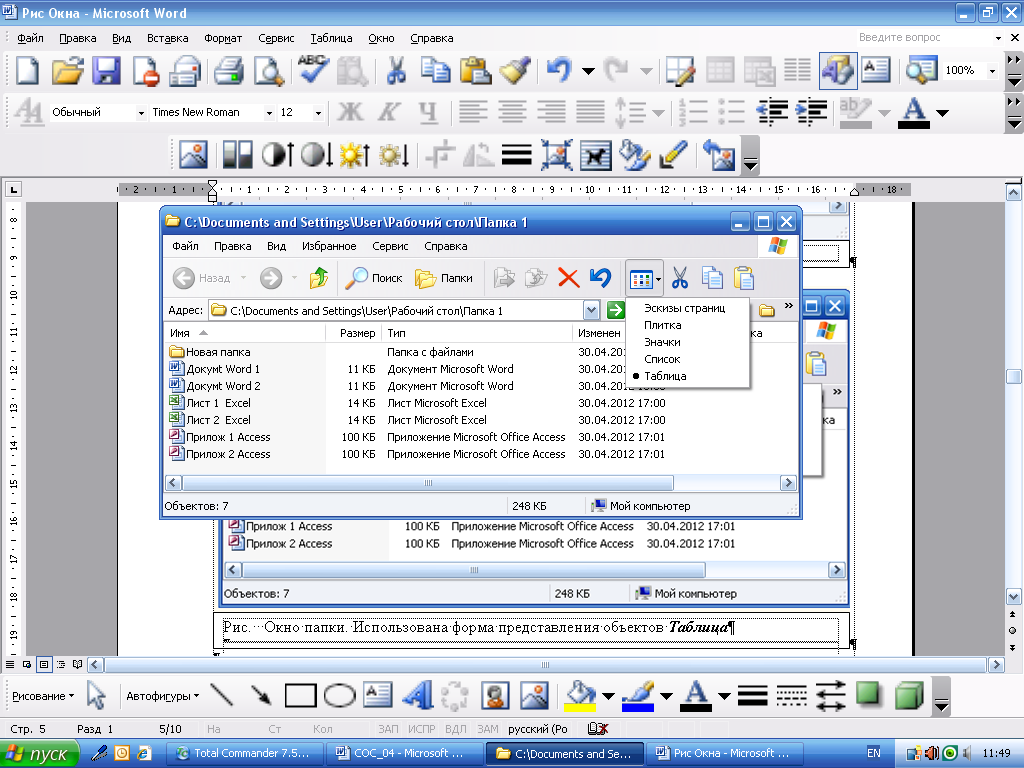Click the Папки button in folder window
The height and width of the screenshot is (768, 1024).
443,278
